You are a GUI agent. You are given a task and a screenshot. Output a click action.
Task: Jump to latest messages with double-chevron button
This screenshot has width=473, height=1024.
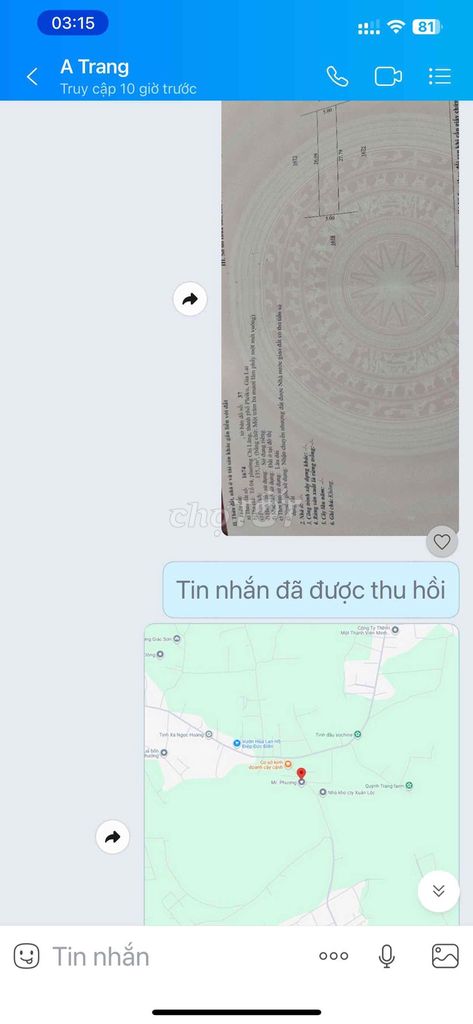click(438, 891)
